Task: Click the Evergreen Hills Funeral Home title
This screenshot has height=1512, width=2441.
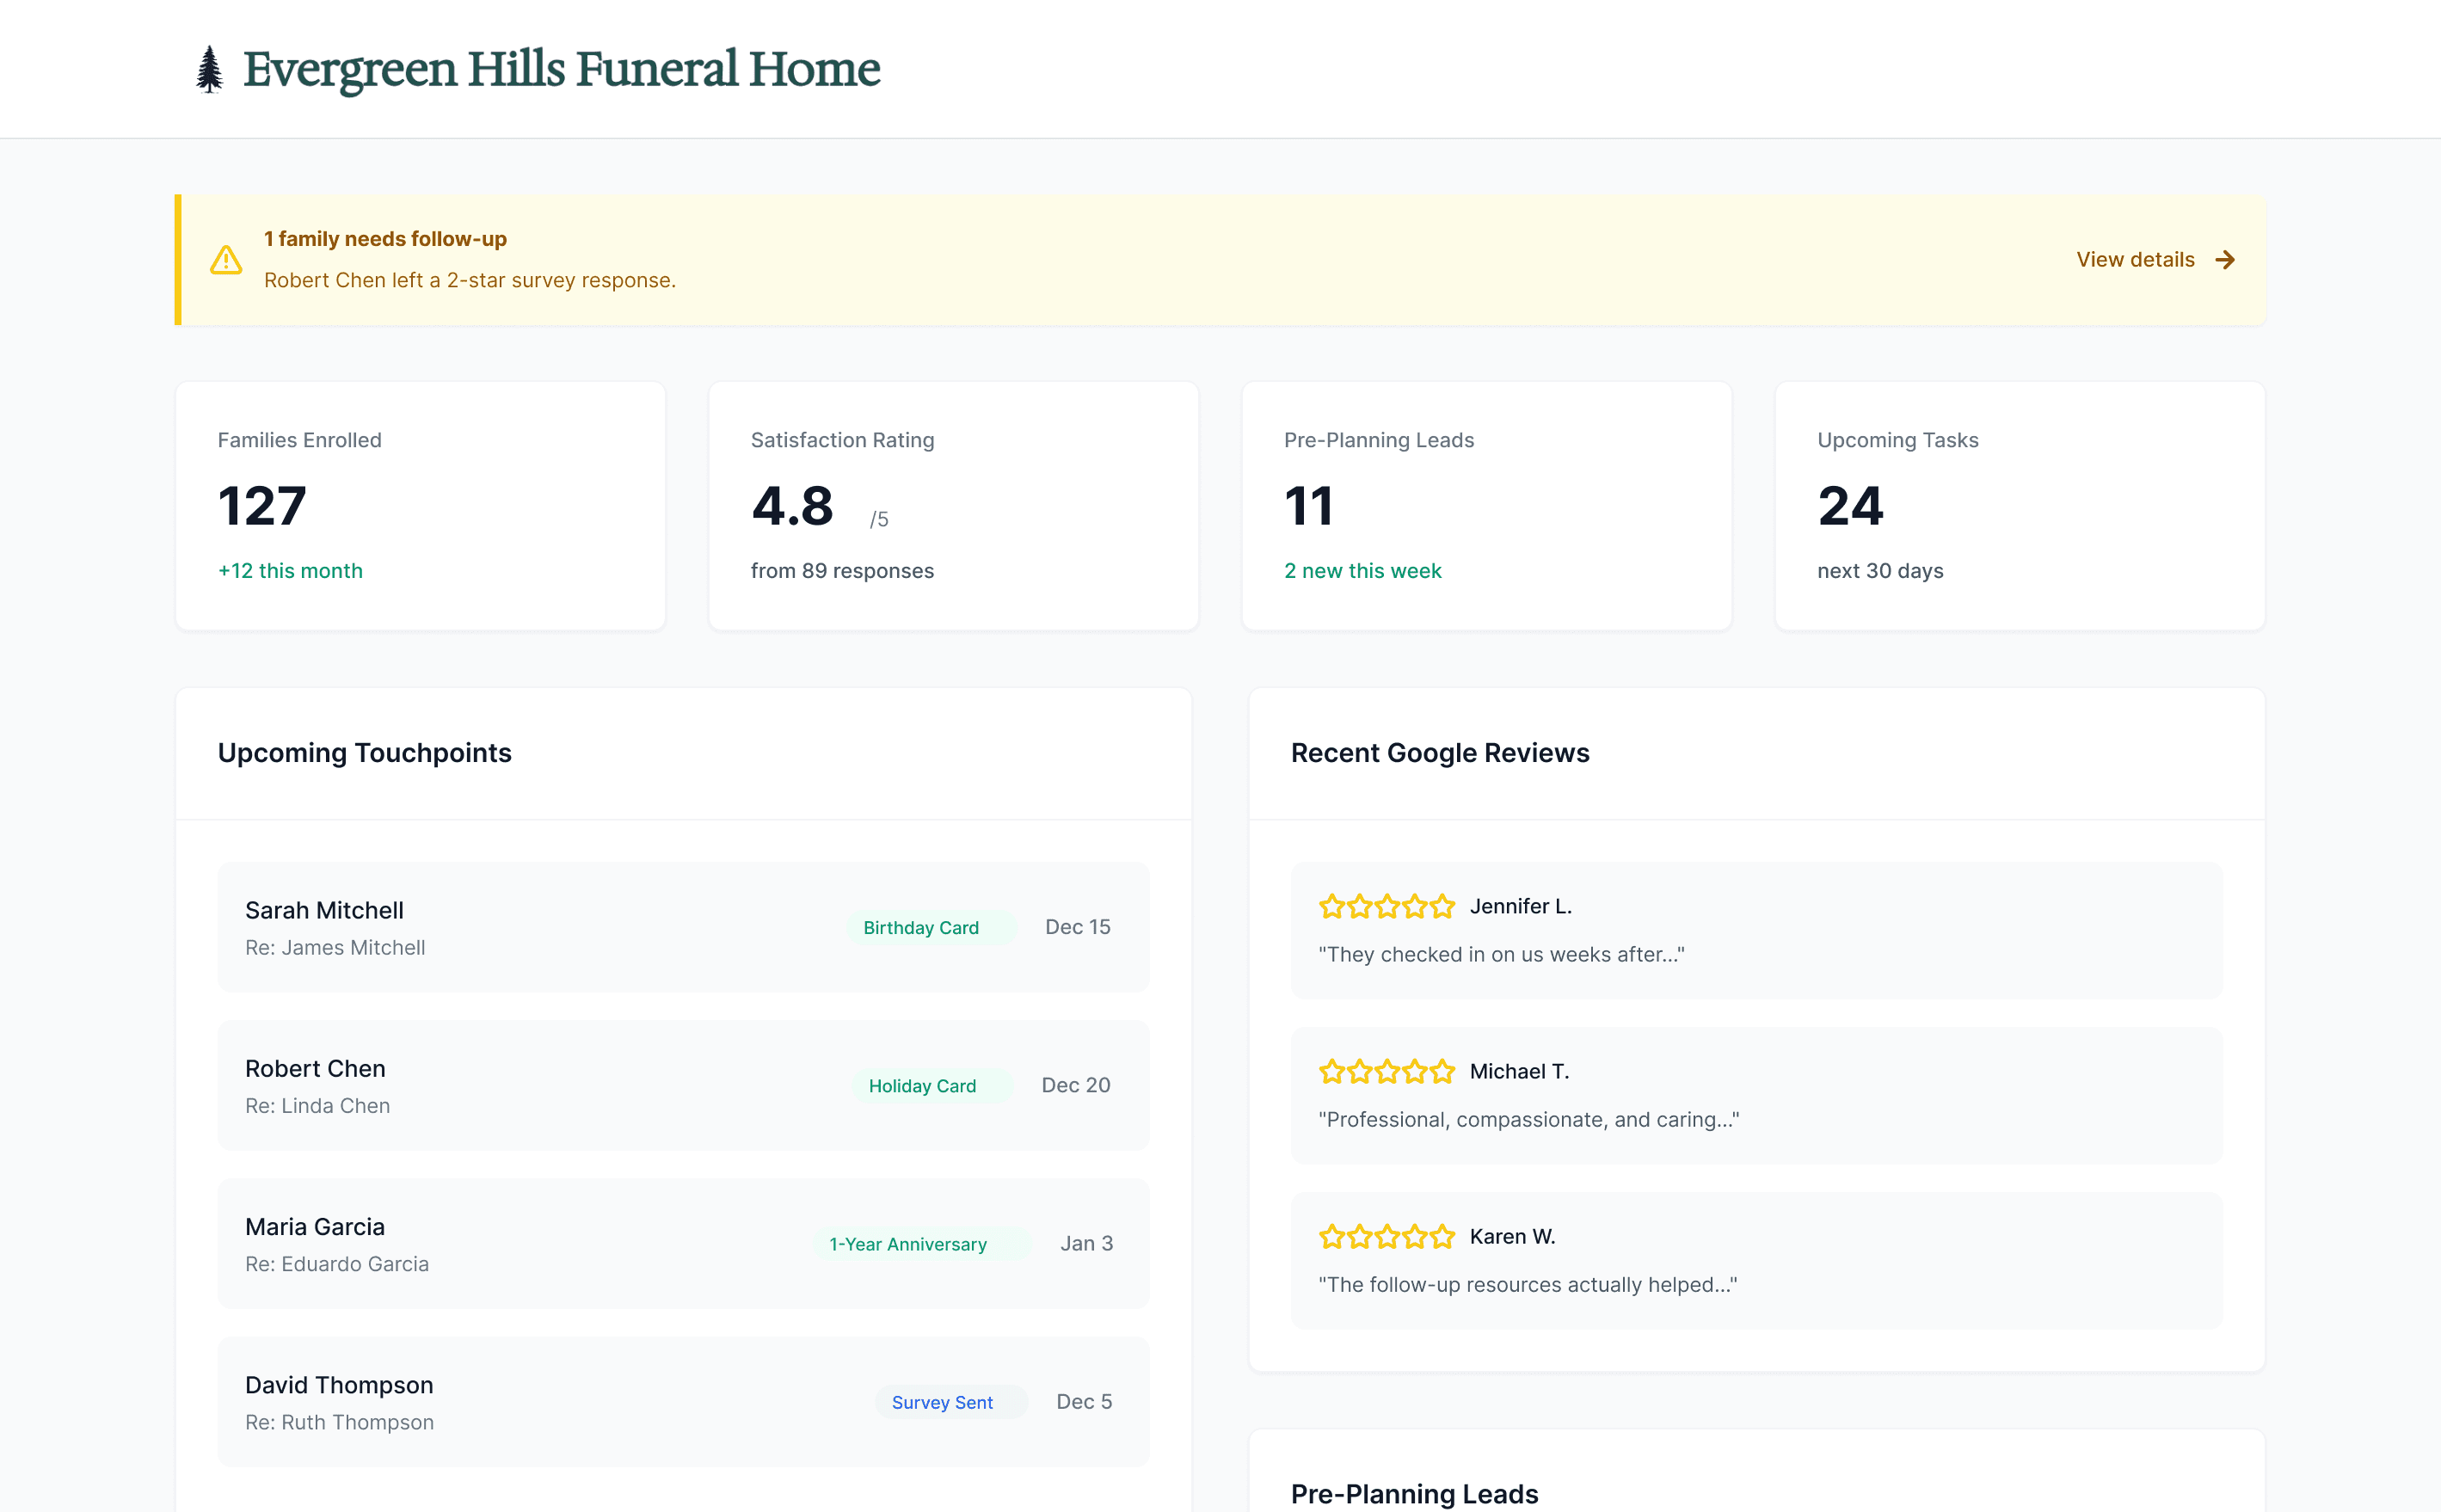Action: [x=561, y=69]
